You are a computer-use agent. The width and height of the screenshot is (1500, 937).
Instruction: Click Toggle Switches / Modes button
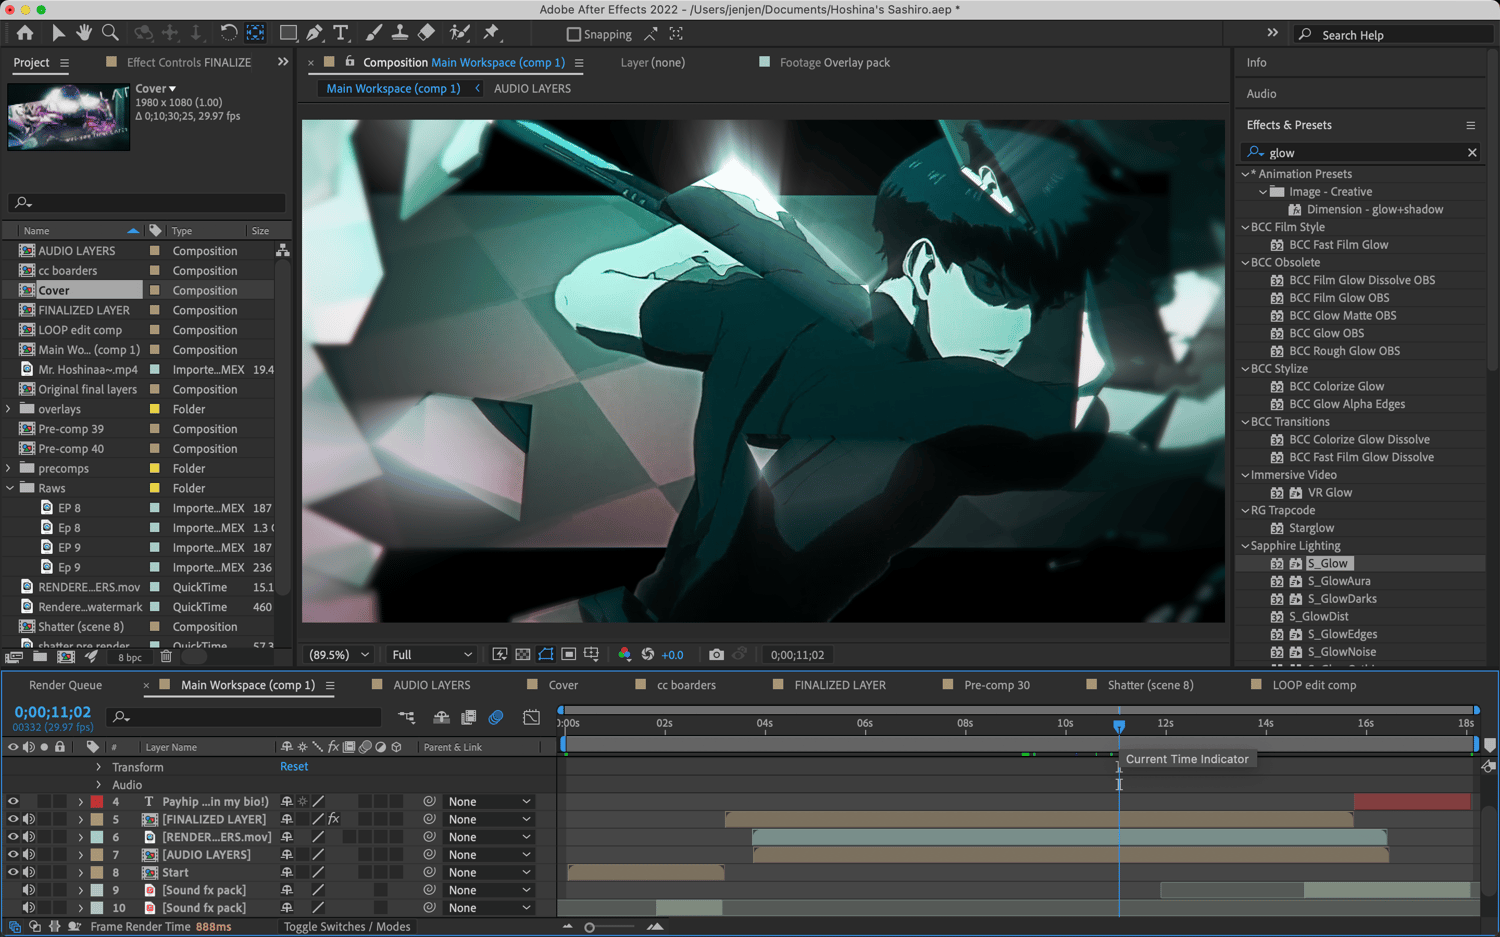pyautogui.click(x=347, y=927)
